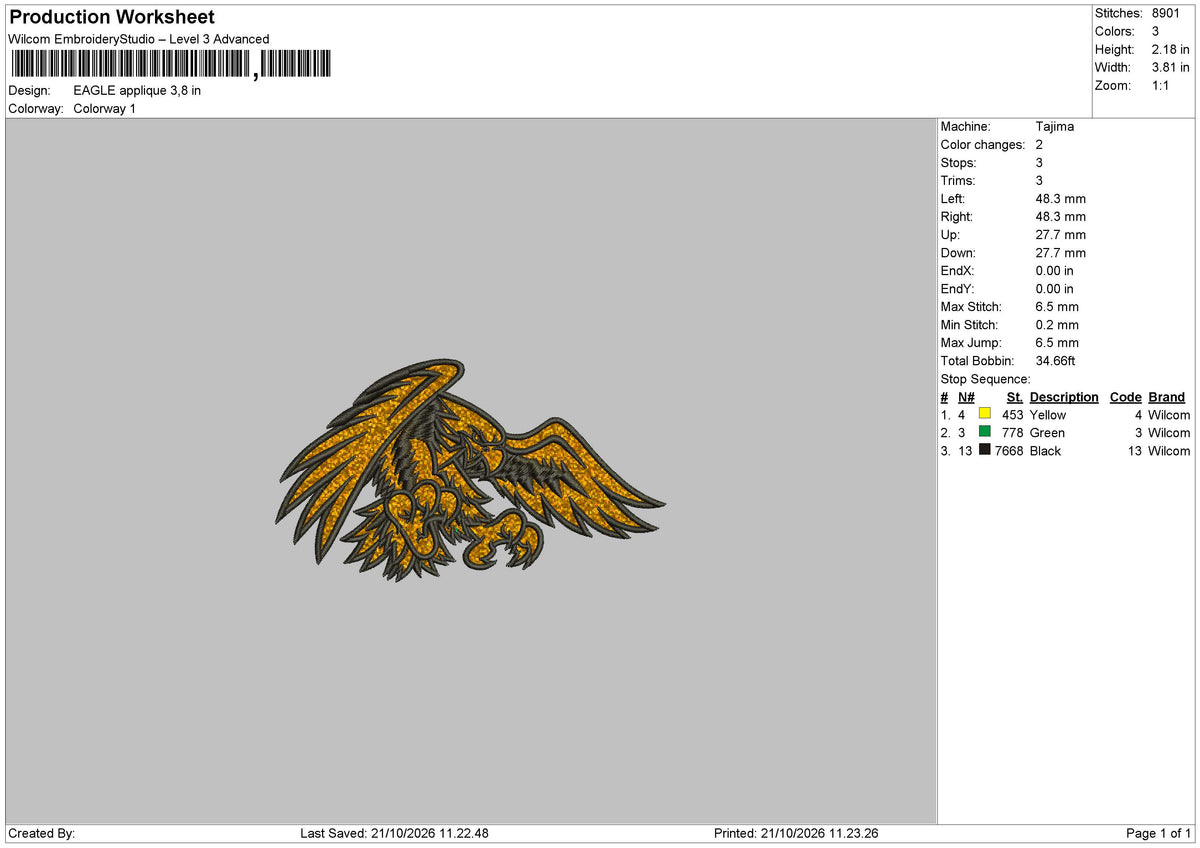The height and width of the screenshot is (848, 1200).
Task: Click the design name 'EAGLE applique 3,8 in'
Action: coord(137,90)
